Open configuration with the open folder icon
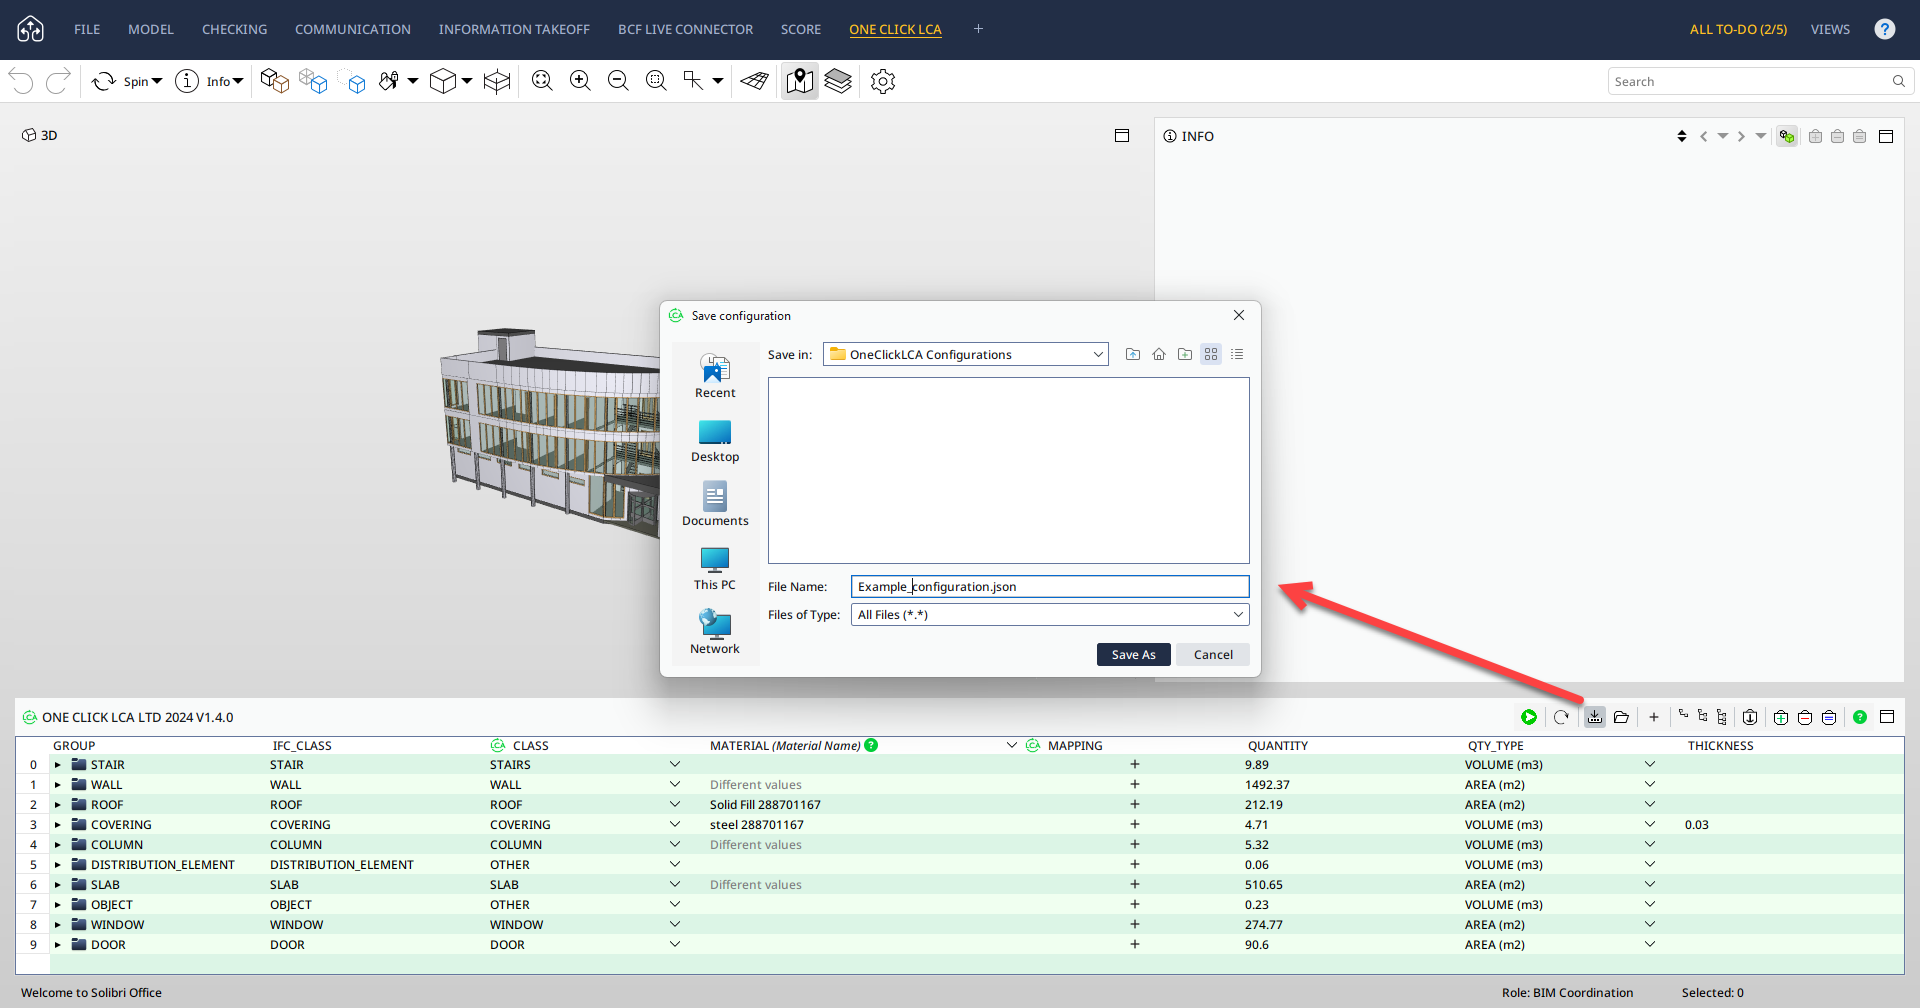The image size is (1920, 1008). point(1621,717)
